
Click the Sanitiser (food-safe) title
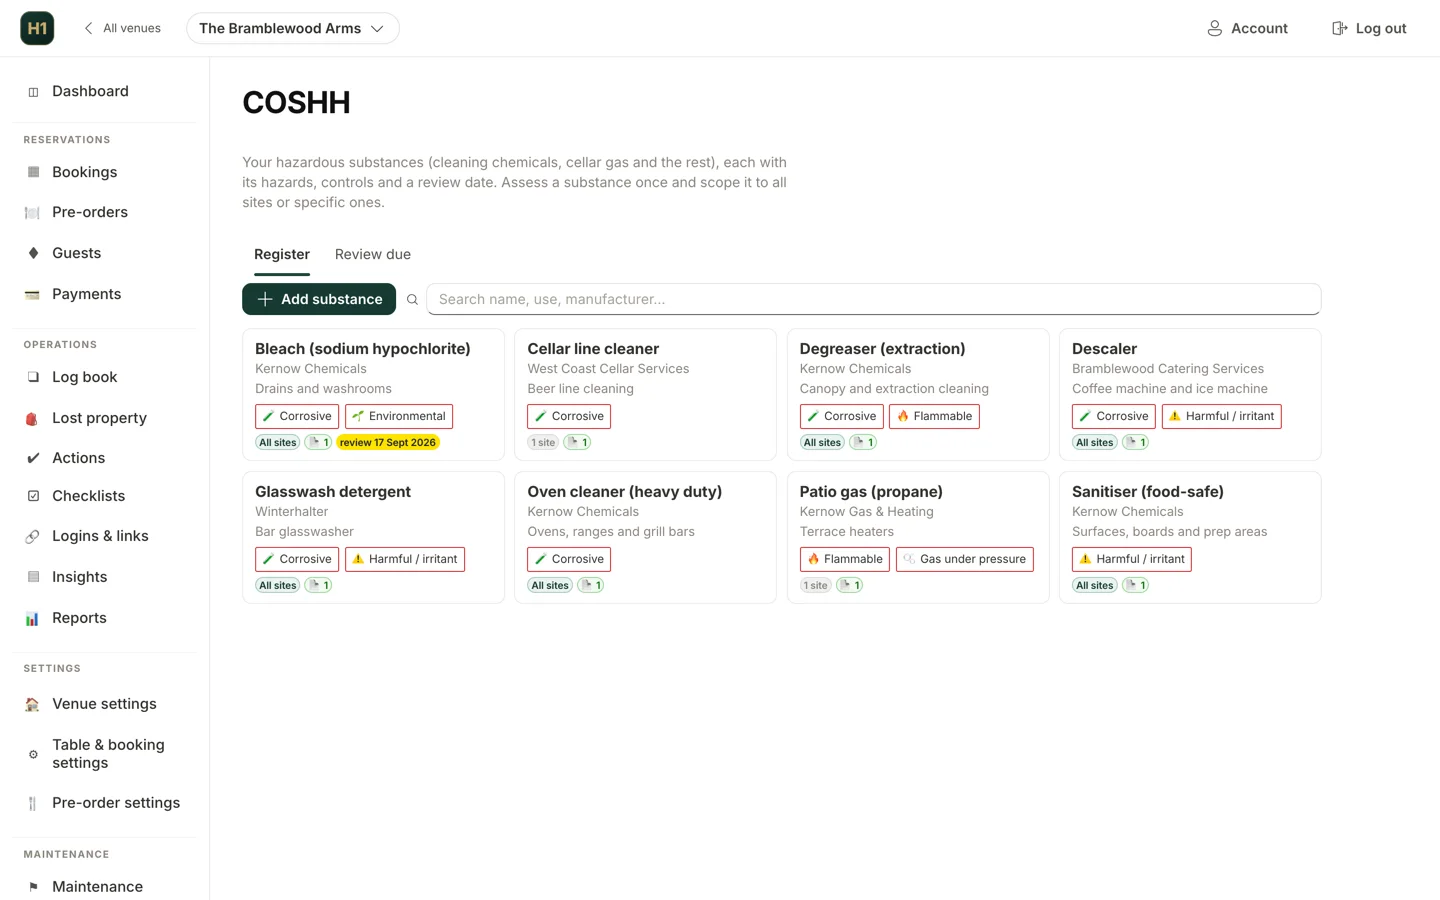pyautogui.click(x=1147, y=492)
